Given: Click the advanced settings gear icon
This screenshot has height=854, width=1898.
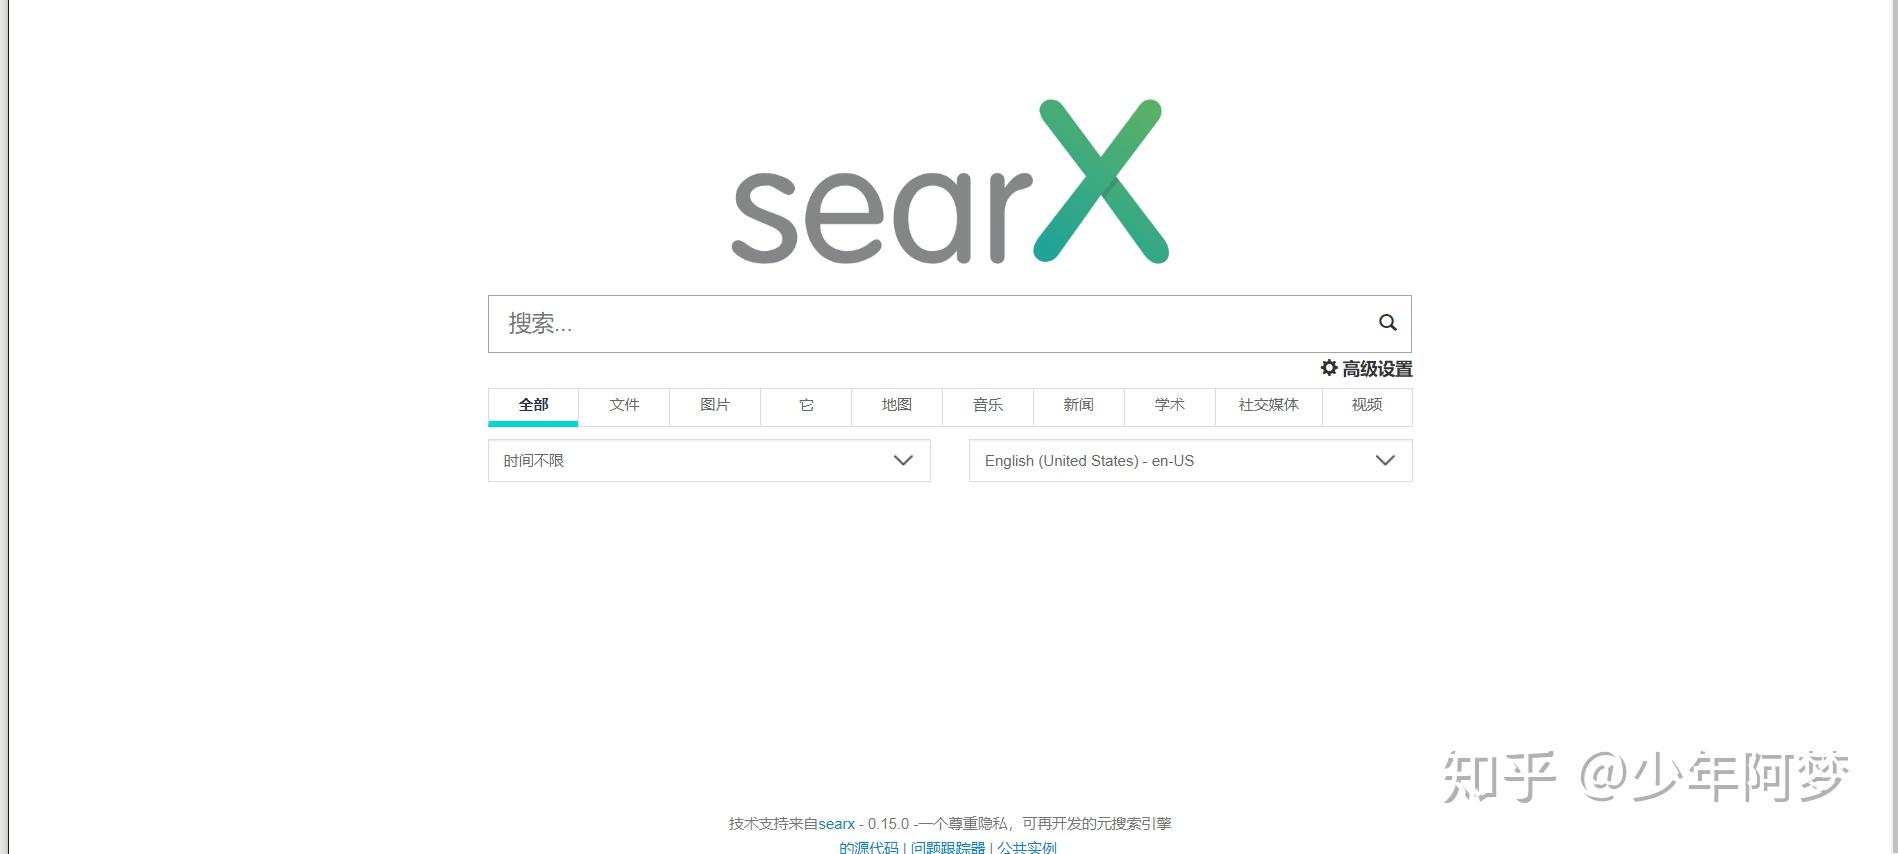Looking at the screenshot, I should tap(1329, 368).
